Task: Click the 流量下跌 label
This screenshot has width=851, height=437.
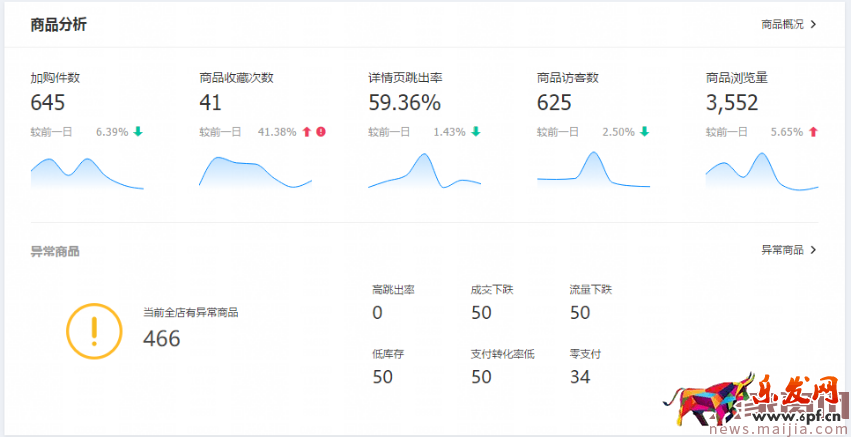Action: [x=591, y=290]
